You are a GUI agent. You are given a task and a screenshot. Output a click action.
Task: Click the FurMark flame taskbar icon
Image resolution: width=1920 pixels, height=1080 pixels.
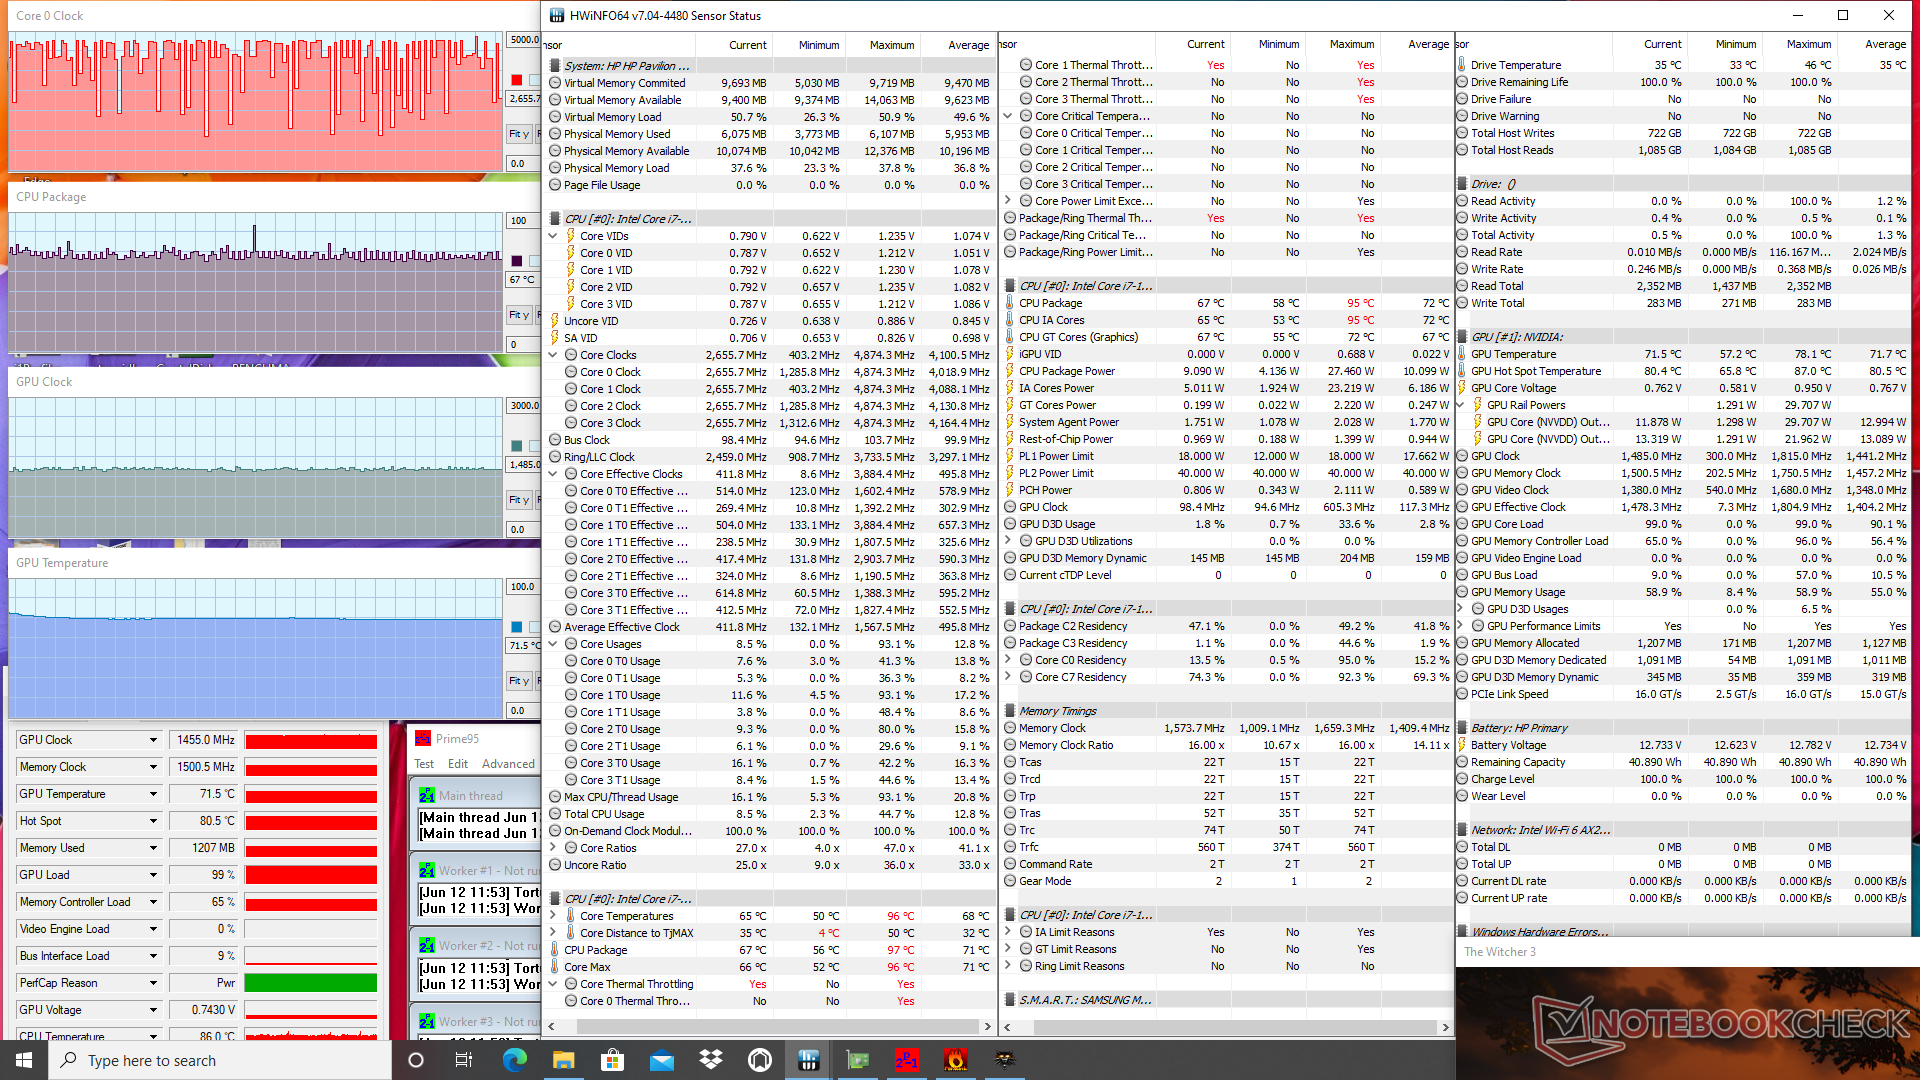[956, 1060]
